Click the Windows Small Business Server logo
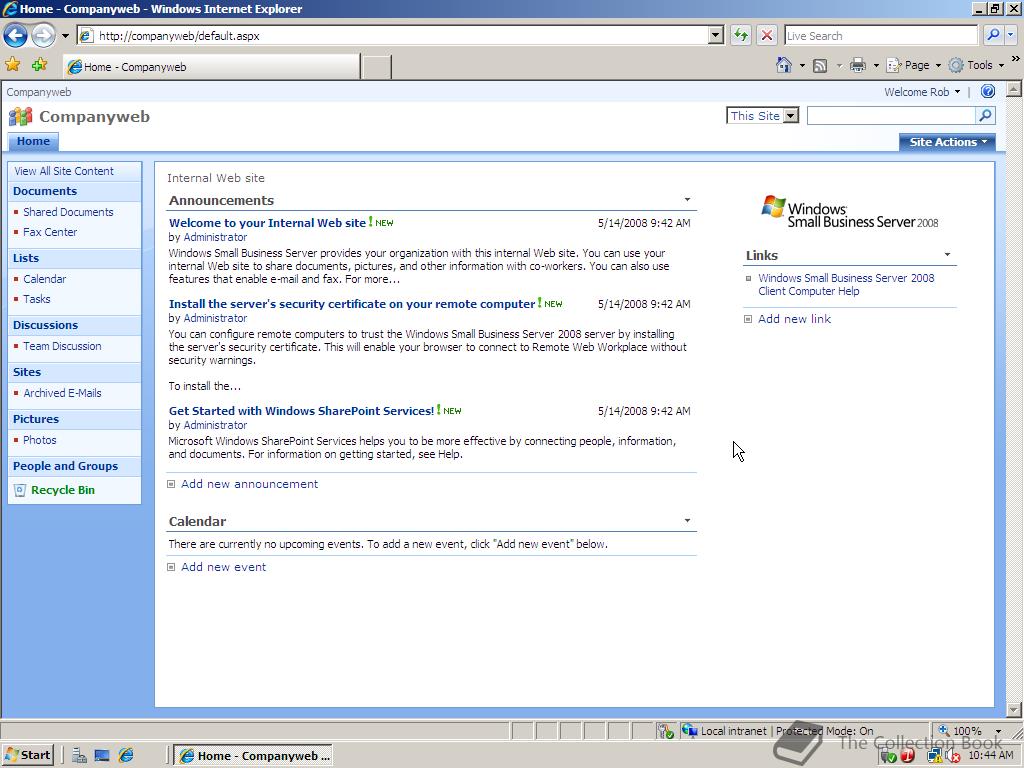Image resolution: width=1024 pixels, height=768 pixels. click(x=849, y=212)
